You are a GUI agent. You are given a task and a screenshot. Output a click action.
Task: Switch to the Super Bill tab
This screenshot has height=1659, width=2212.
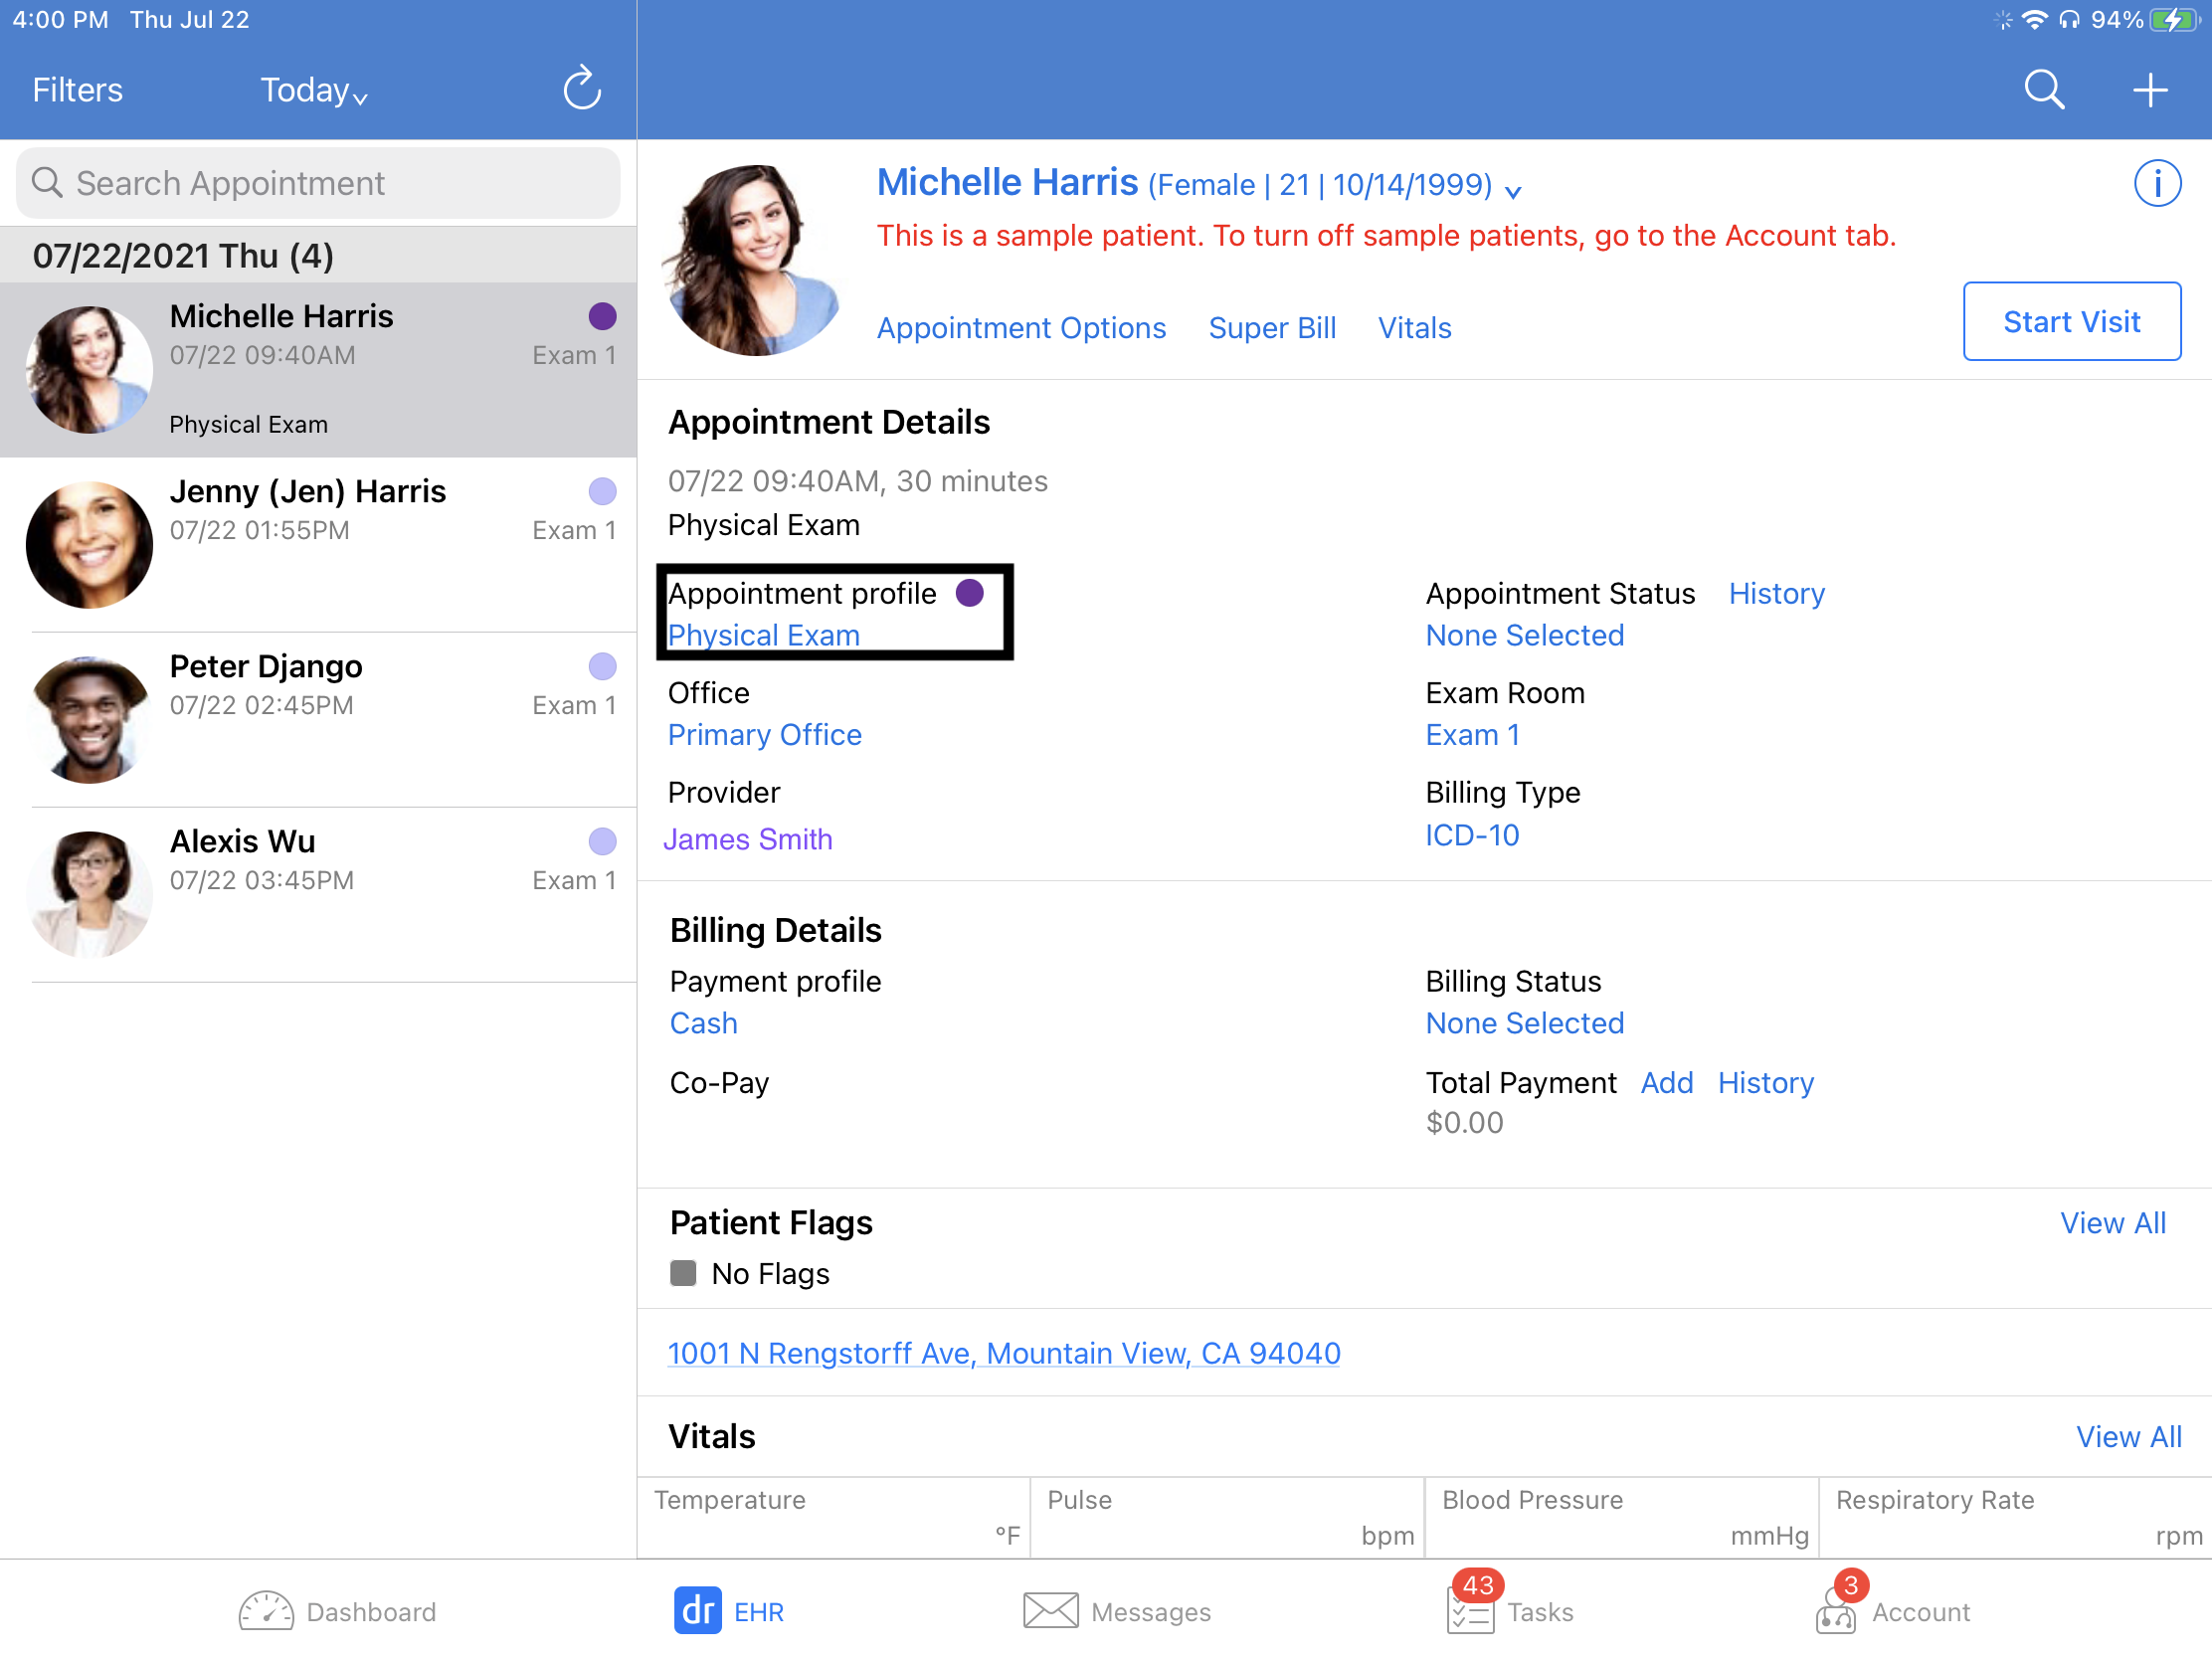click(1271, 326)
